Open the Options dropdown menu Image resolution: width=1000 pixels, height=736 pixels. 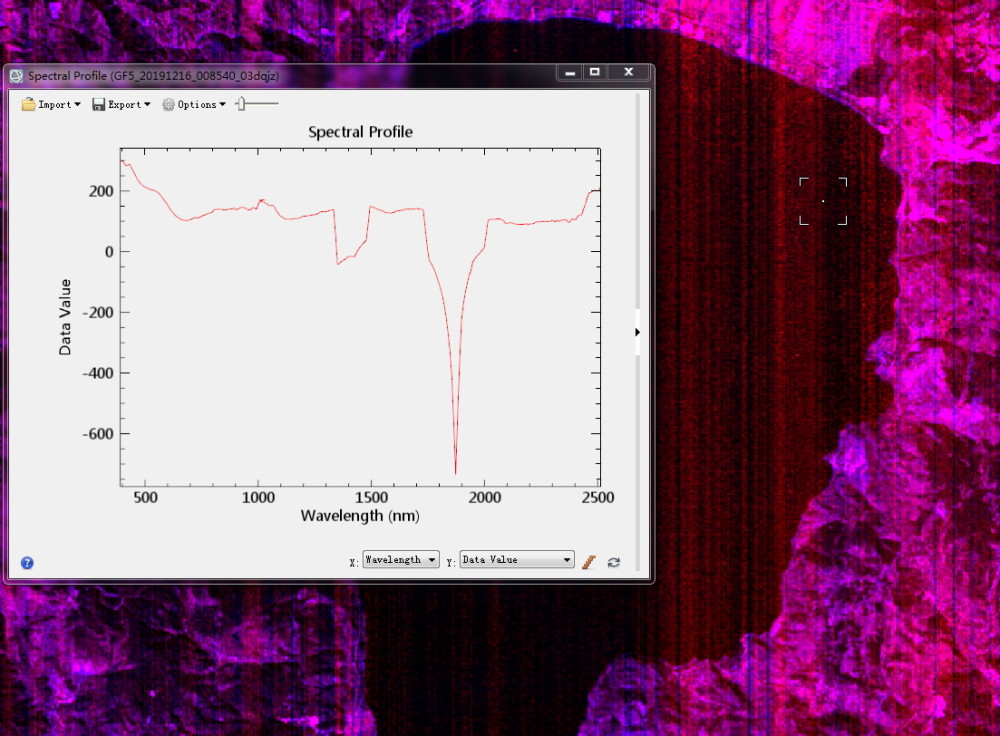197,104
